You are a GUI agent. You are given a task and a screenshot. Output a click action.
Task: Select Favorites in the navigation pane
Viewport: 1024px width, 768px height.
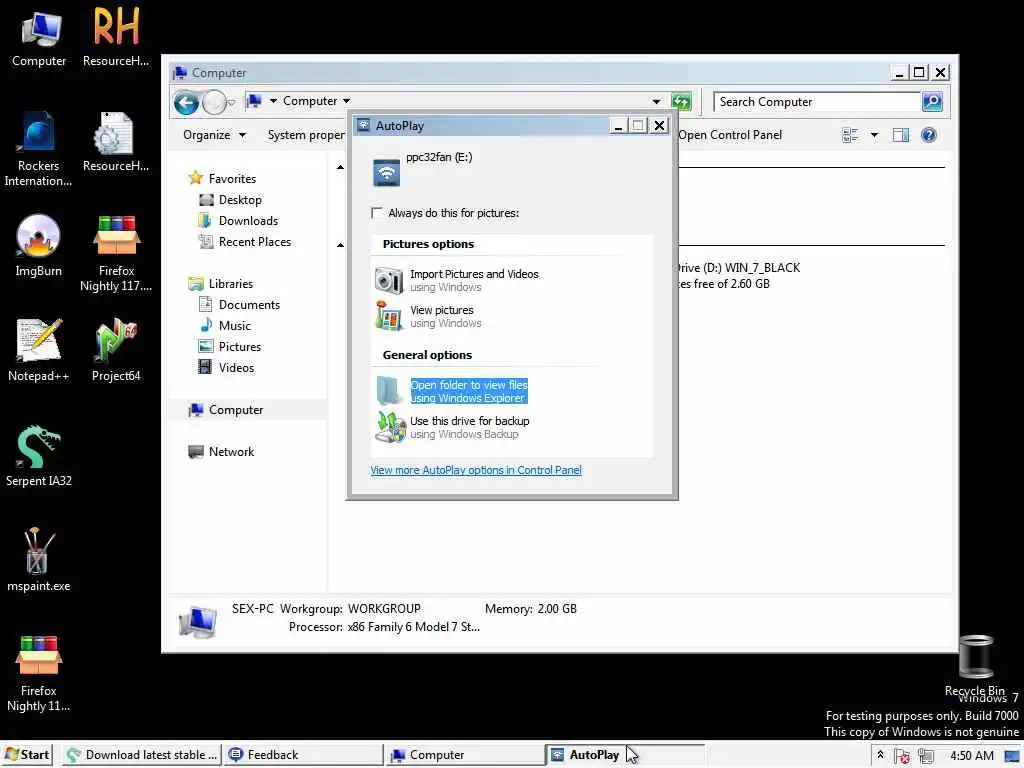(222, 178)
